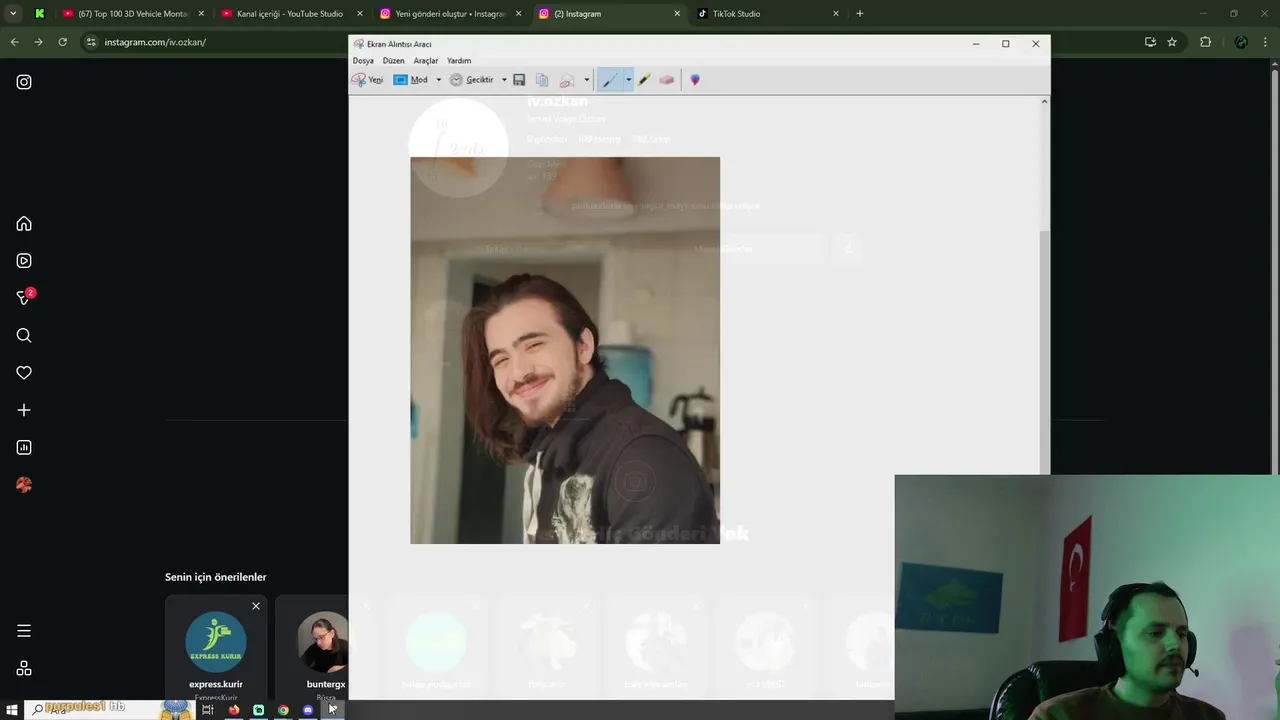The image size is (1280, 720).
Task: Open Google Chrome from the taskbar
Action: pyautogui.click(x=283, y=710)
